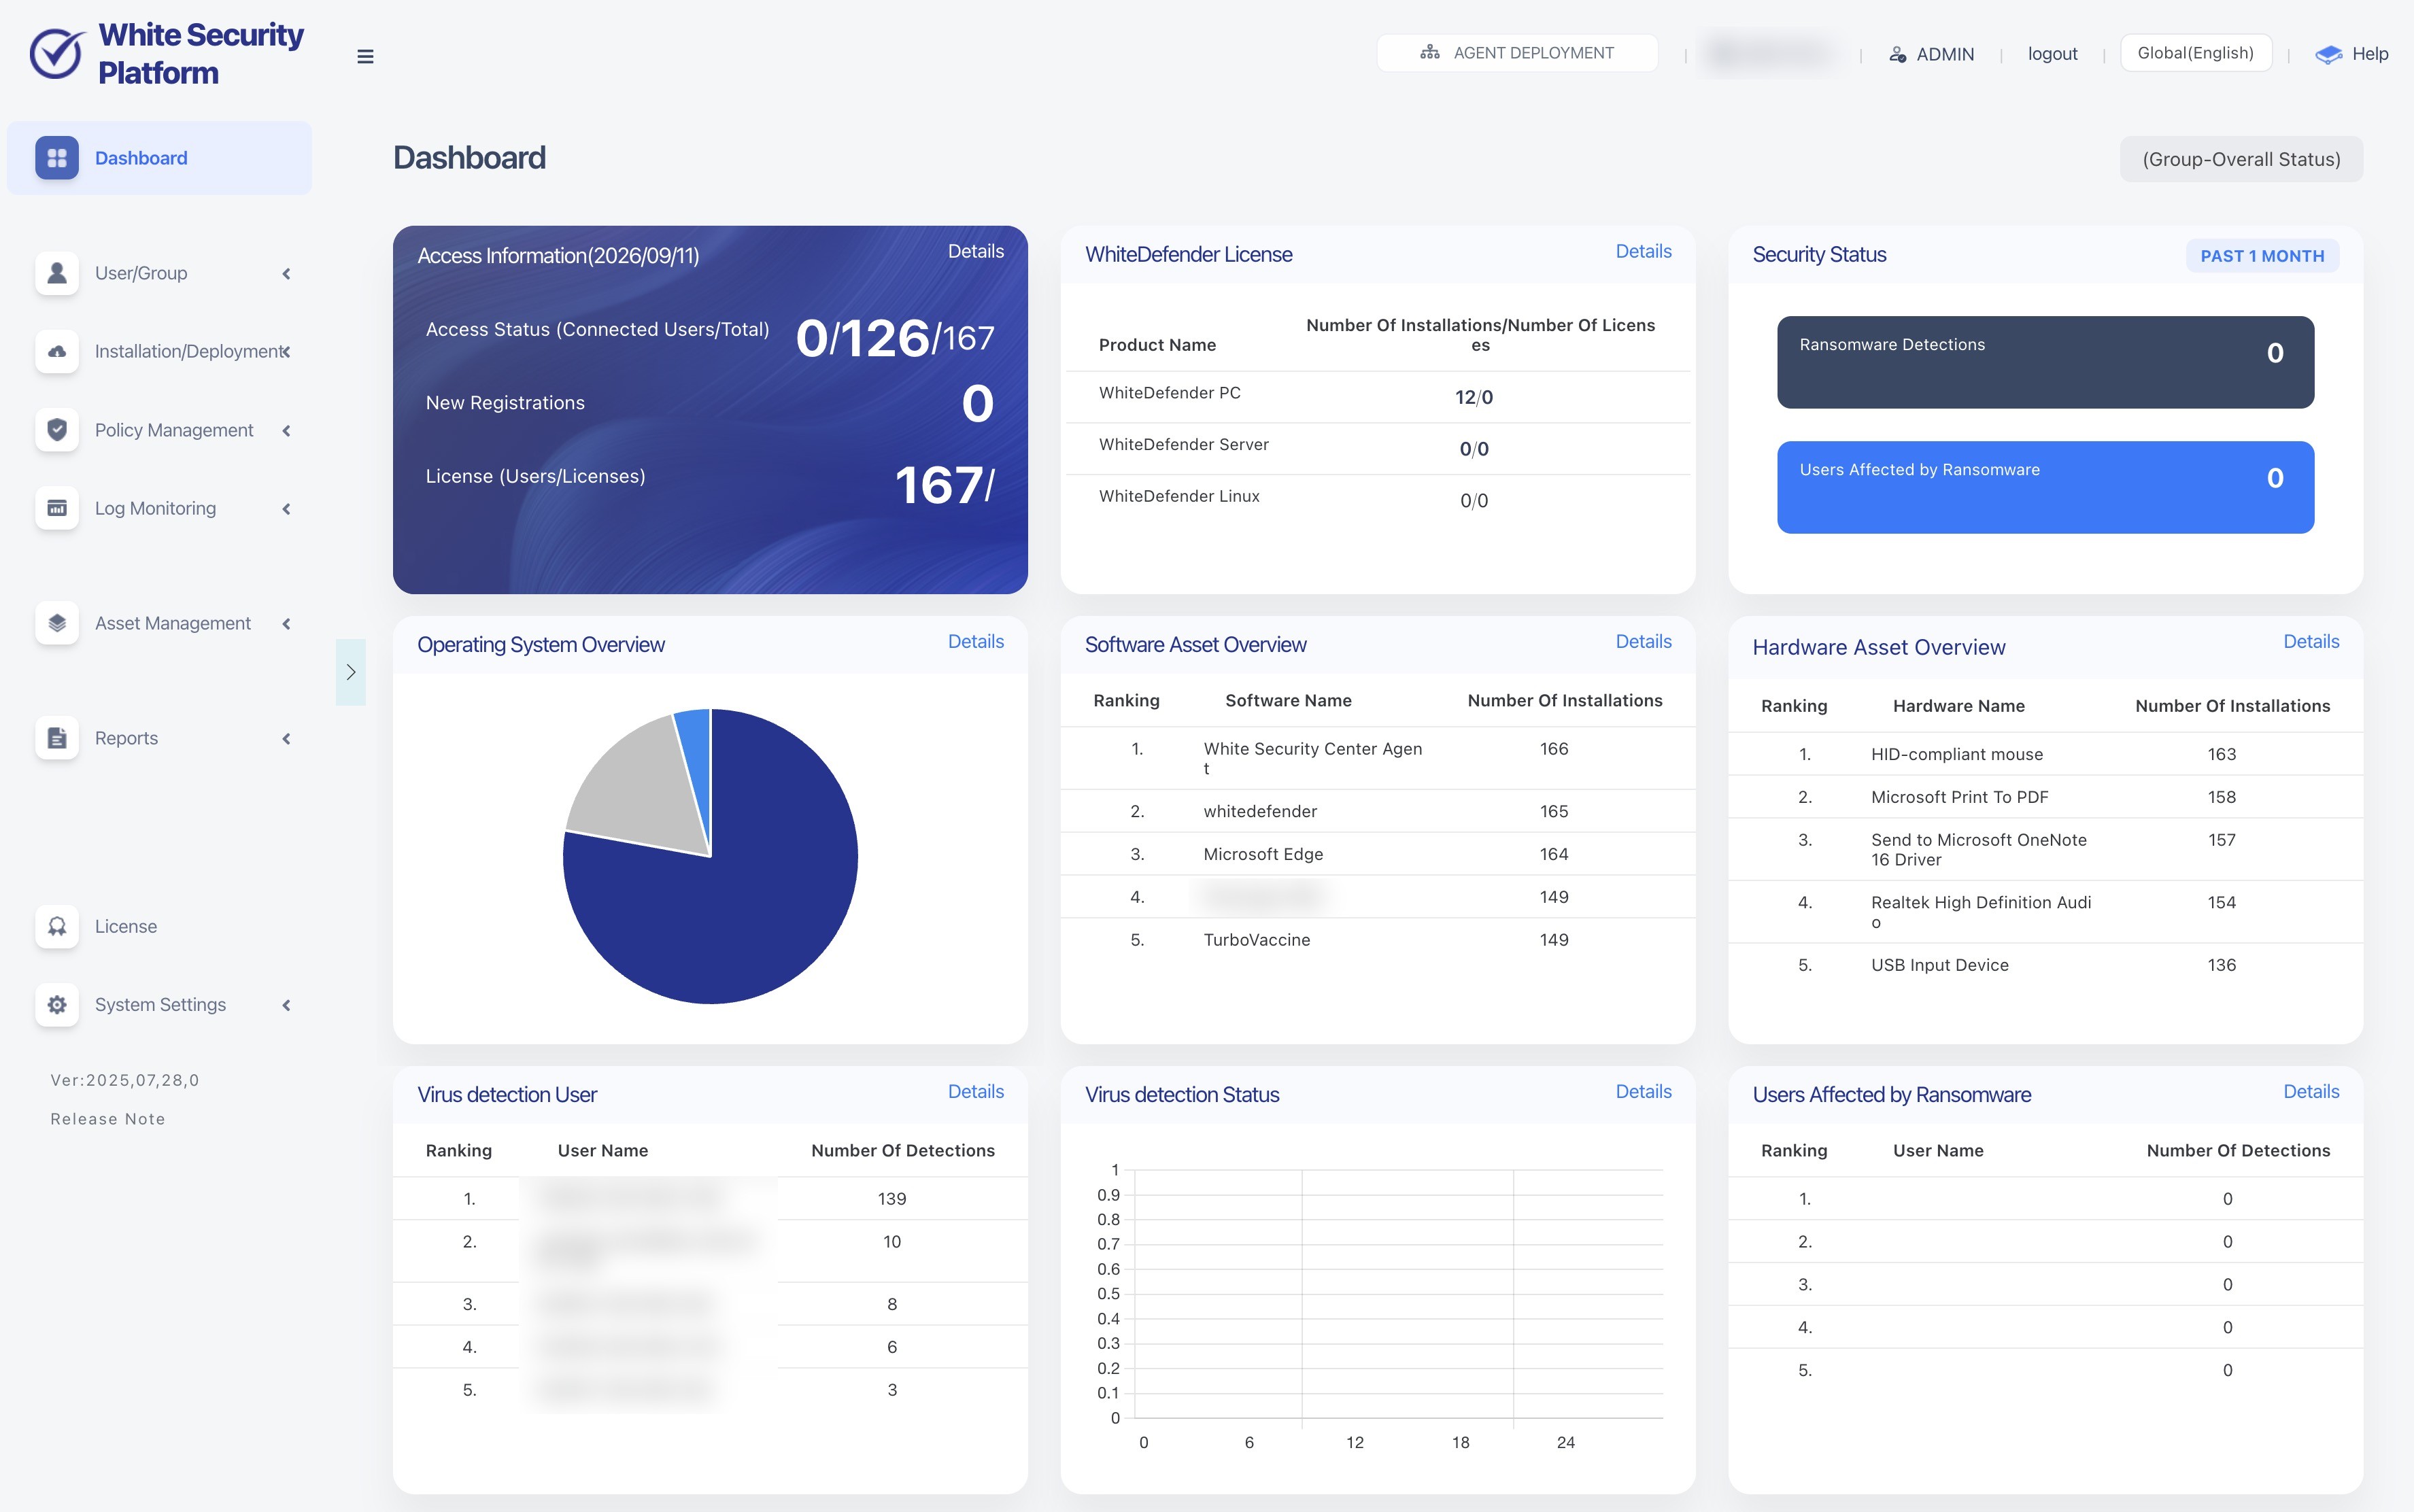This screenshot has width=2414, height=1512.
Task: Expand the System Settings chevron
Action: [x=287, y=1004]
